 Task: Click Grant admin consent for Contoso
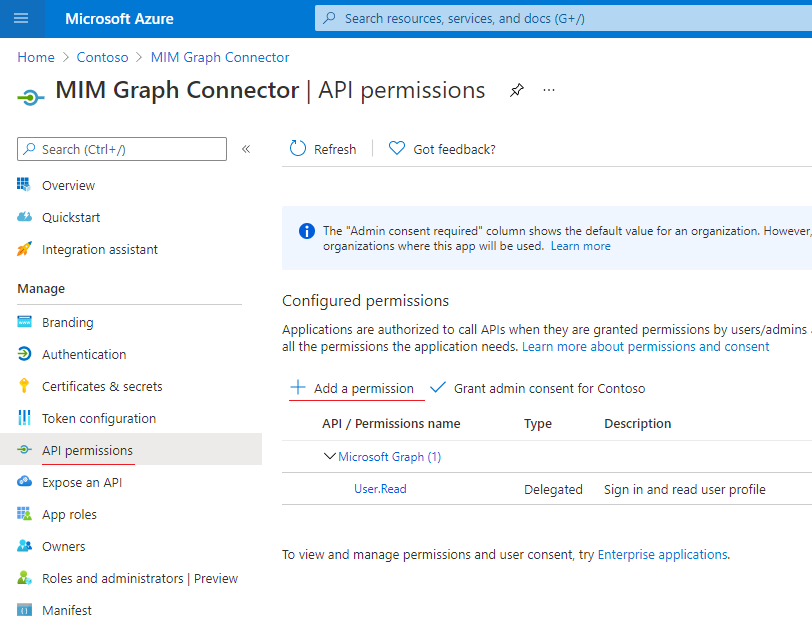(549, 388)
